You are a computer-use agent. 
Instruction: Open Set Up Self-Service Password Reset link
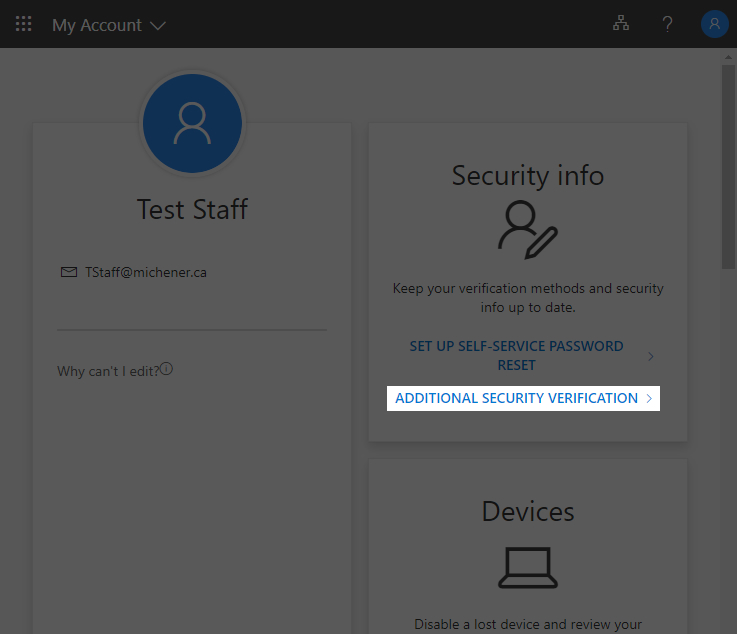click(516, 355)
